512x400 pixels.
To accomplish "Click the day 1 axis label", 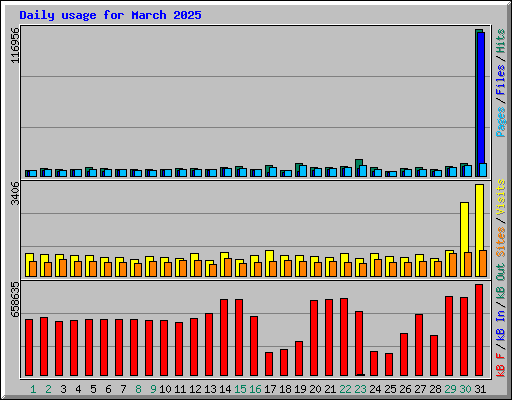I will pyautogui.click(x=33, y=389).
